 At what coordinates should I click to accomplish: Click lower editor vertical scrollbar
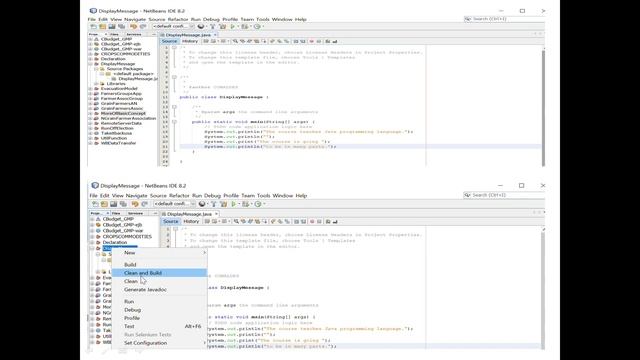click(x=543, y=288)
